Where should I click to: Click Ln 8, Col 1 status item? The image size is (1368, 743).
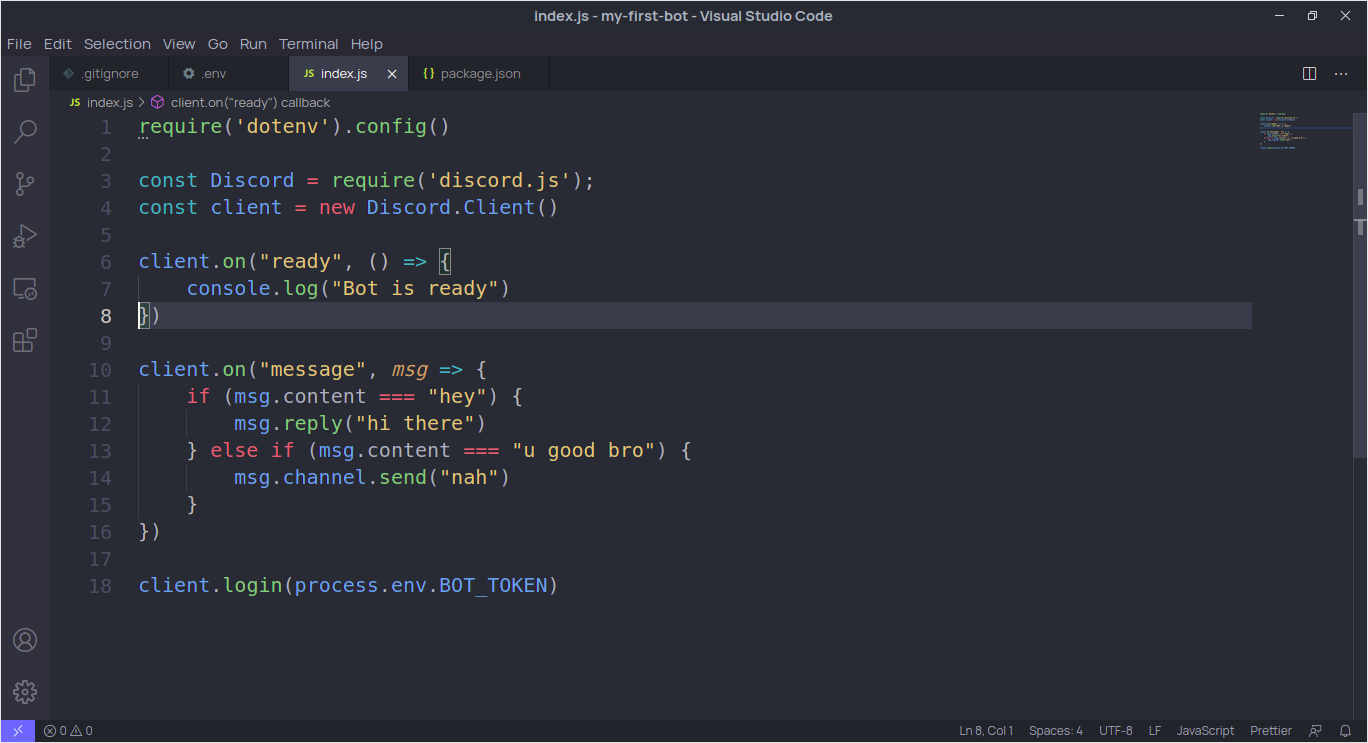pos(986,731)
